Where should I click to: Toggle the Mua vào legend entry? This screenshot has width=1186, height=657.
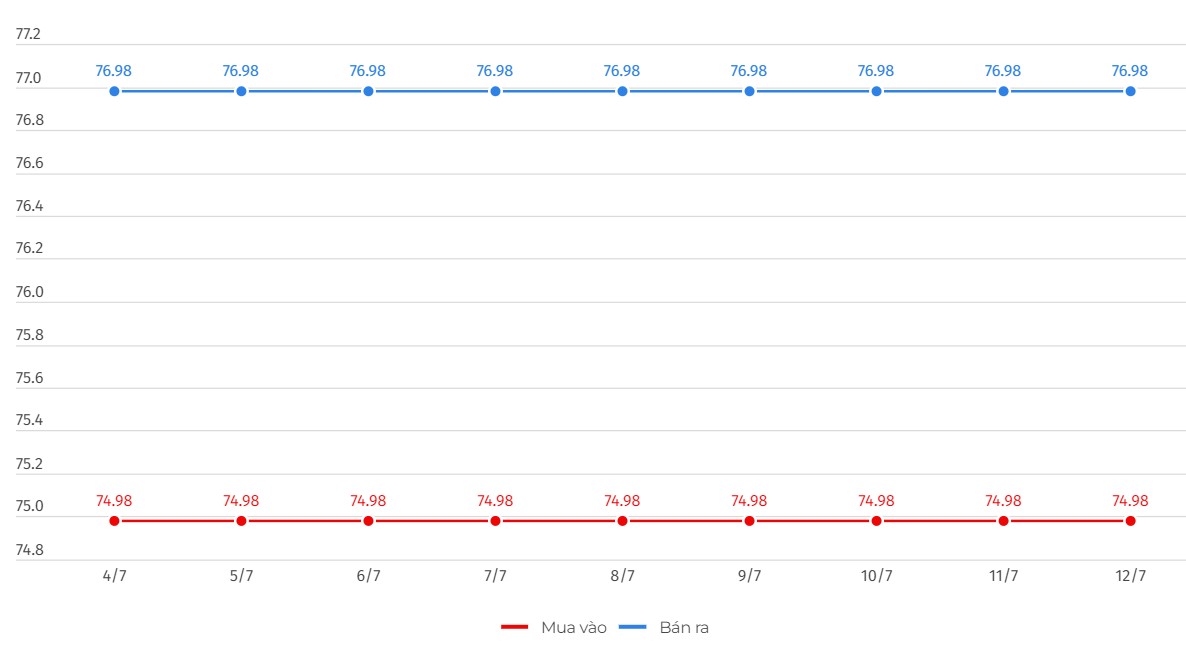[554, 628]
